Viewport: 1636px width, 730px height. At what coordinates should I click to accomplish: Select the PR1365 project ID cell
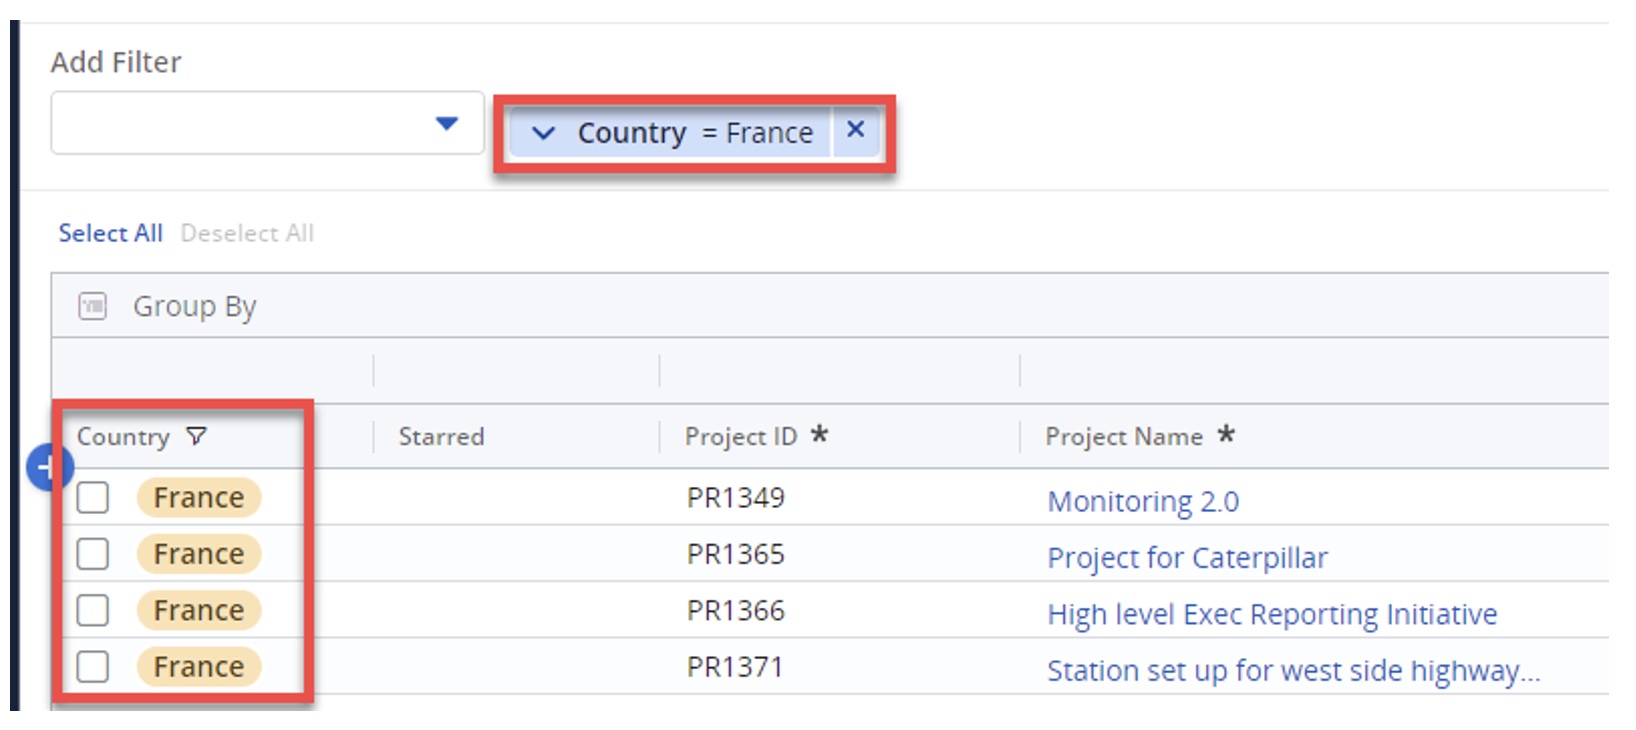coord(735,554)
